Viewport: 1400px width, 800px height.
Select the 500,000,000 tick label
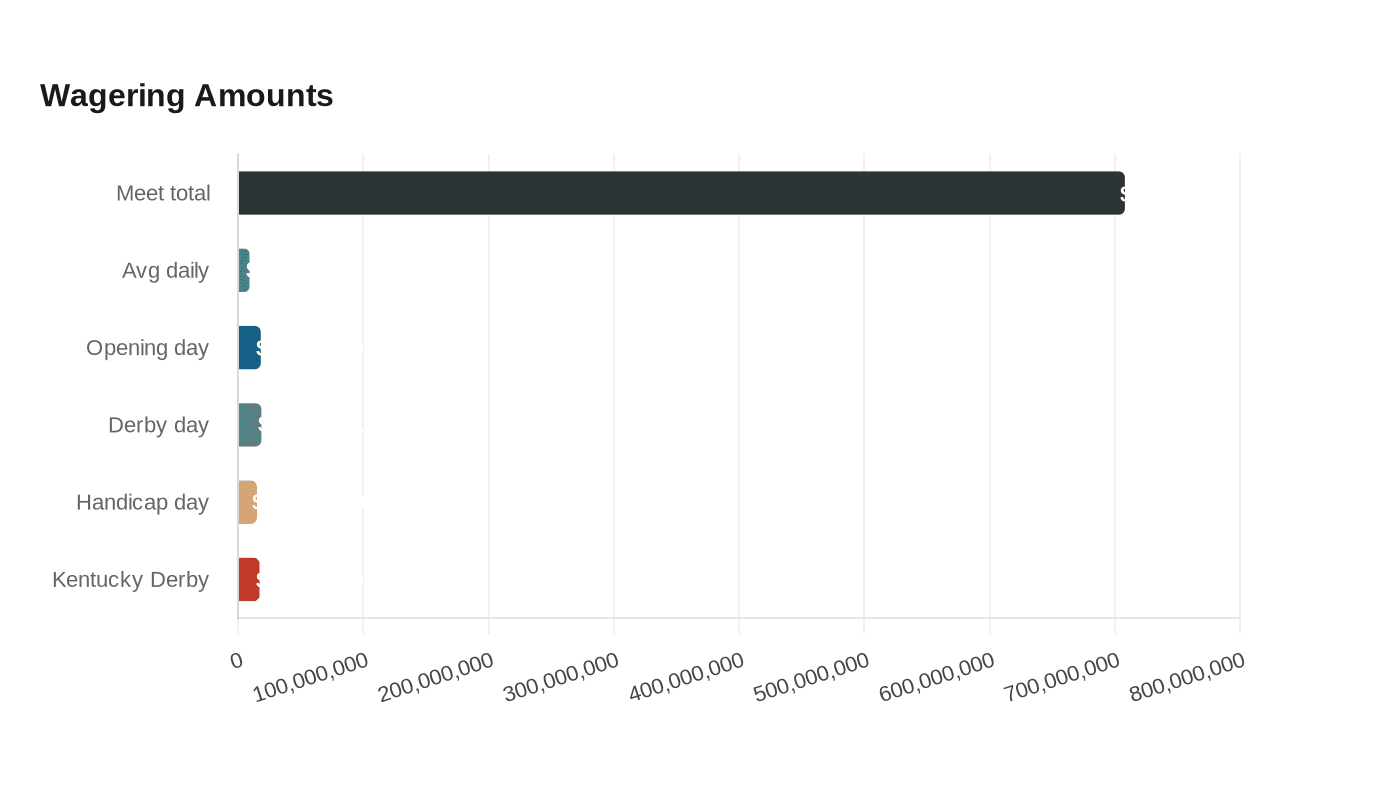coord(812,678)
